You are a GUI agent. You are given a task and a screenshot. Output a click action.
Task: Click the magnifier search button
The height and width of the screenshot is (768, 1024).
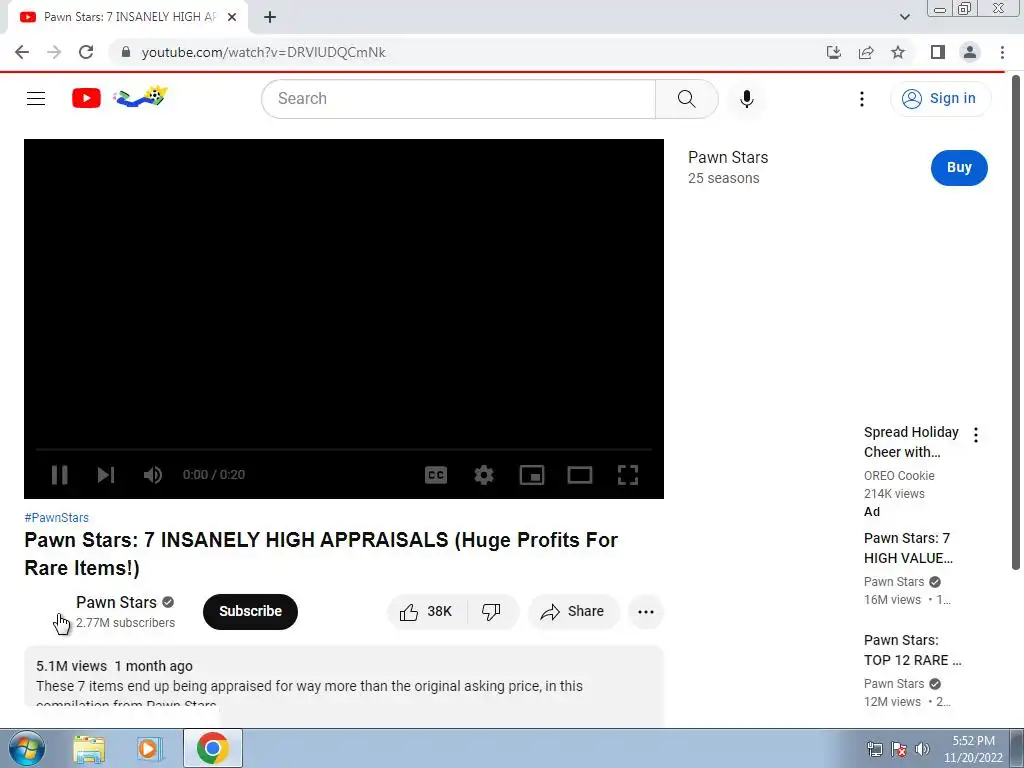[x=686, y=99]
